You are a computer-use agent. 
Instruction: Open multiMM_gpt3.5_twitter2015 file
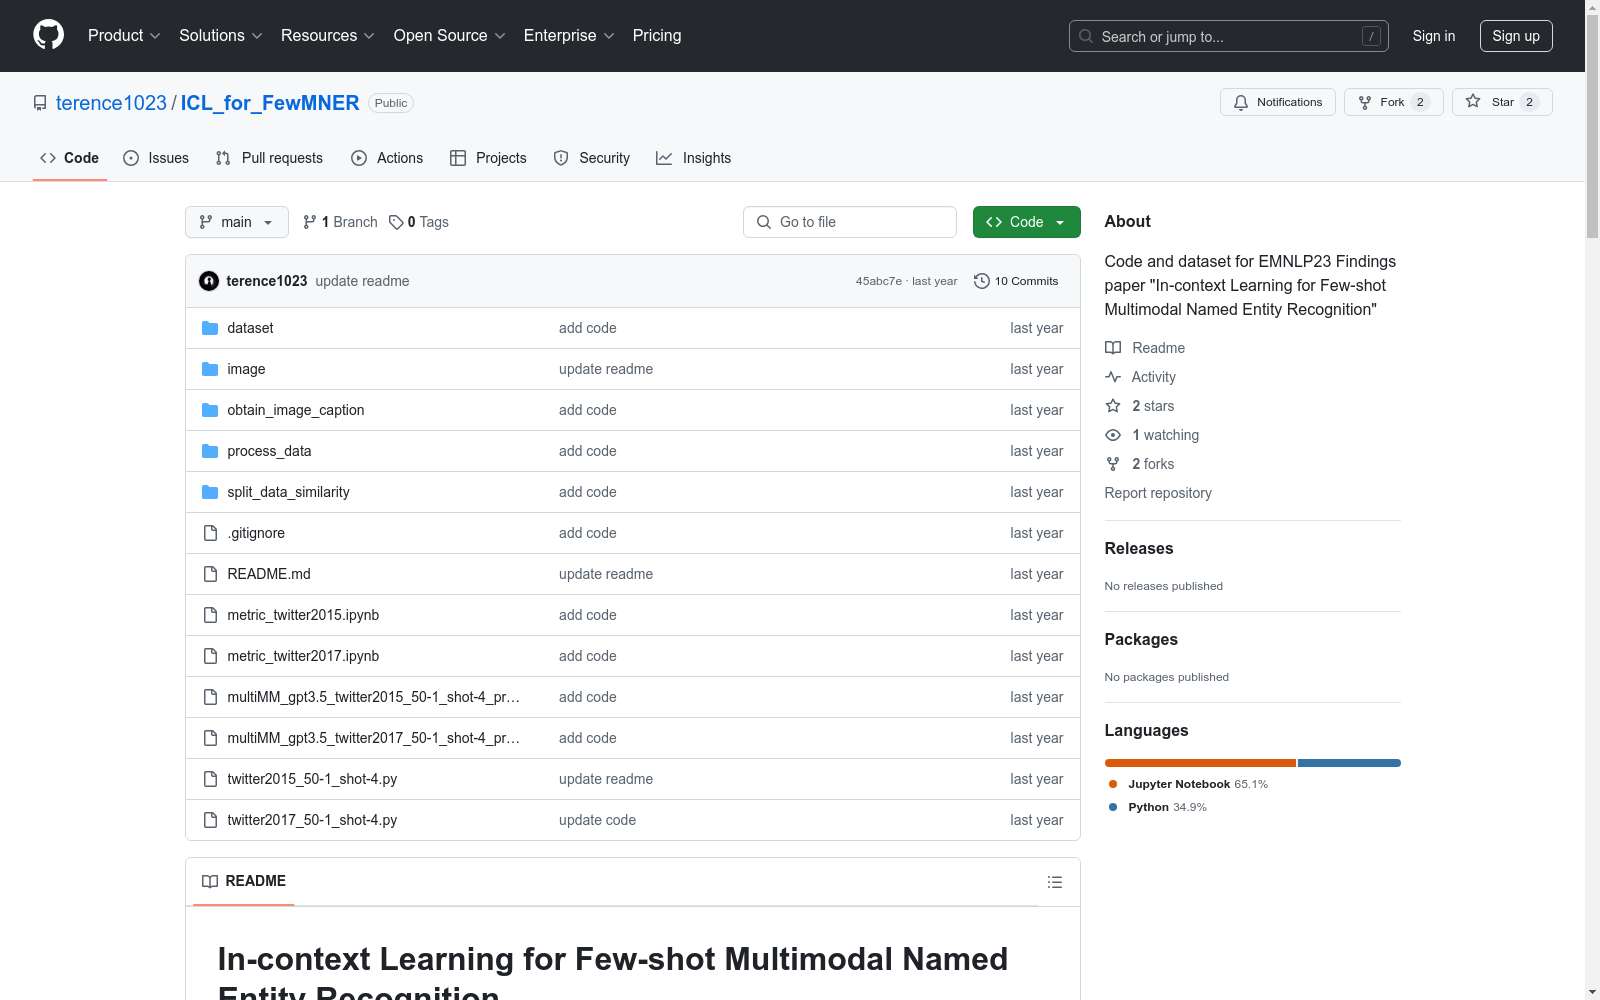coord(373,697)
